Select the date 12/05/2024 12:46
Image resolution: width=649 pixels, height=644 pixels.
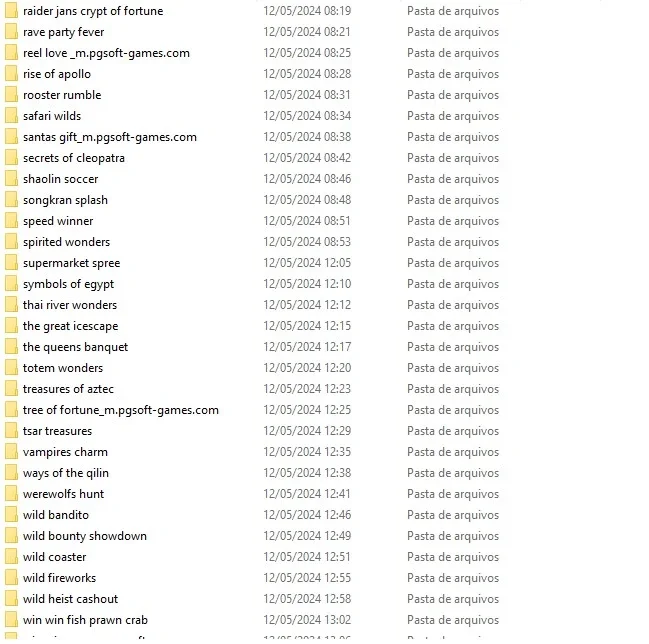click(x=307, y=515)
